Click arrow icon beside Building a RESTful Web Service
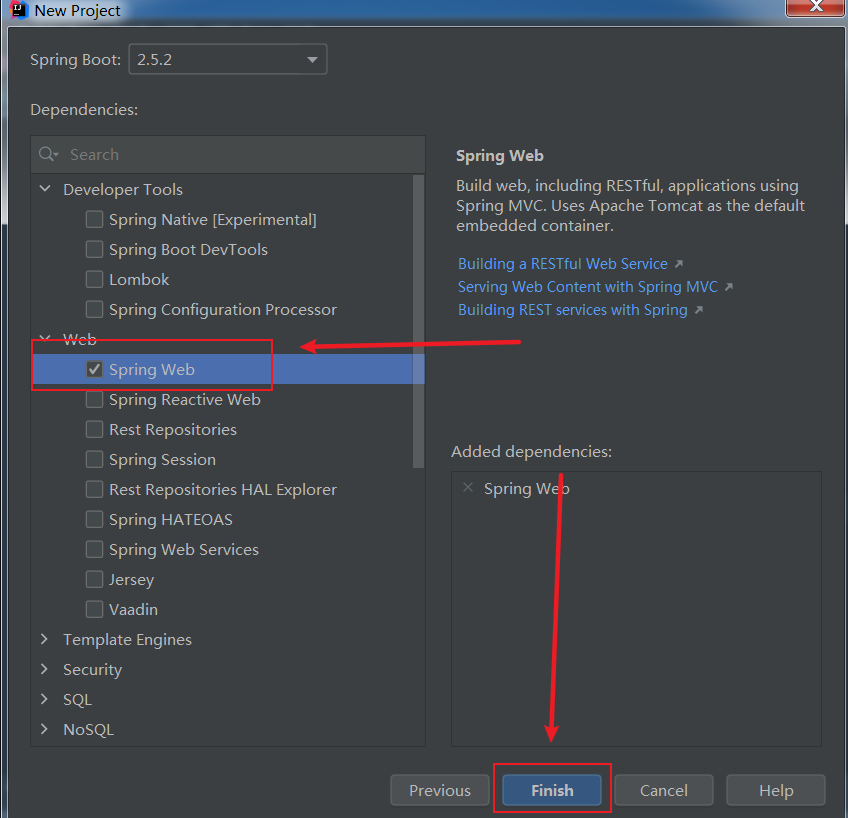 (x=679, y=264)
